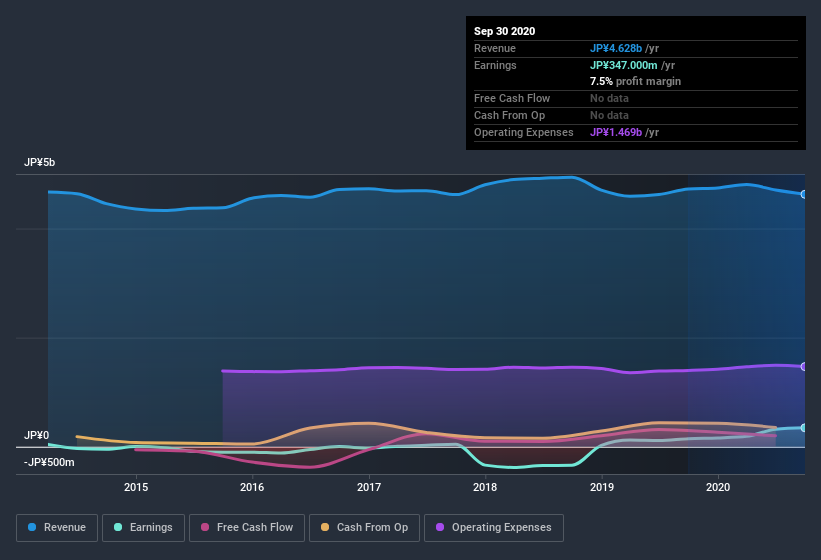
Task: Click the Free Cash Flow row label in the tooltip
Action: 512,98
